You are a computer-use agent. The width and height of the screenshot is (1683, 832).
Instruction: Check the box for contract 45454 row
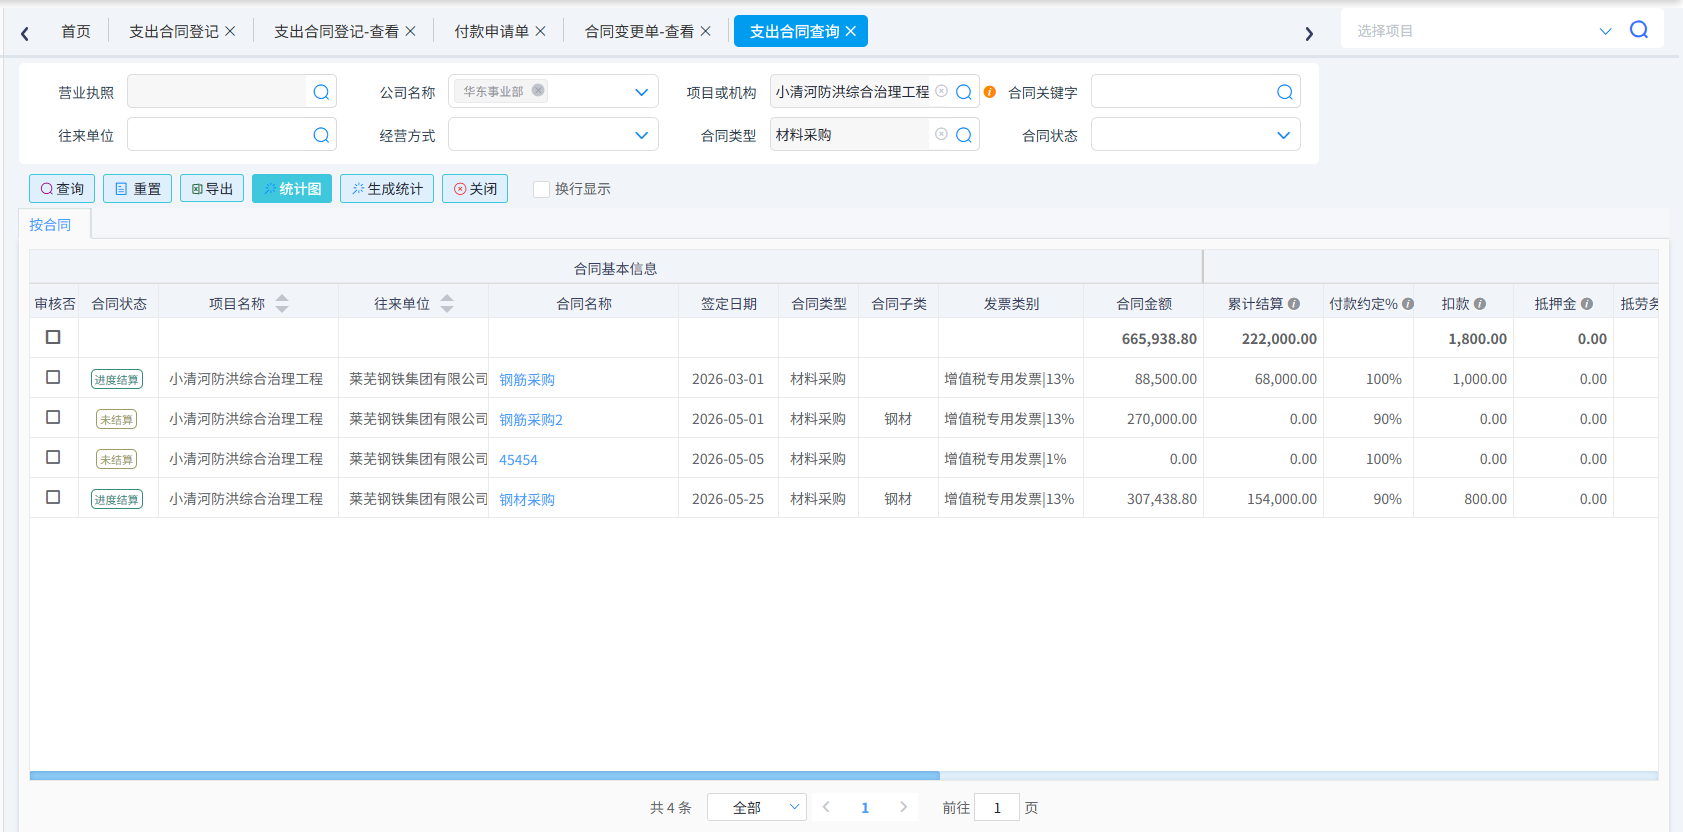pyautogui.click(x=53, y=457)
